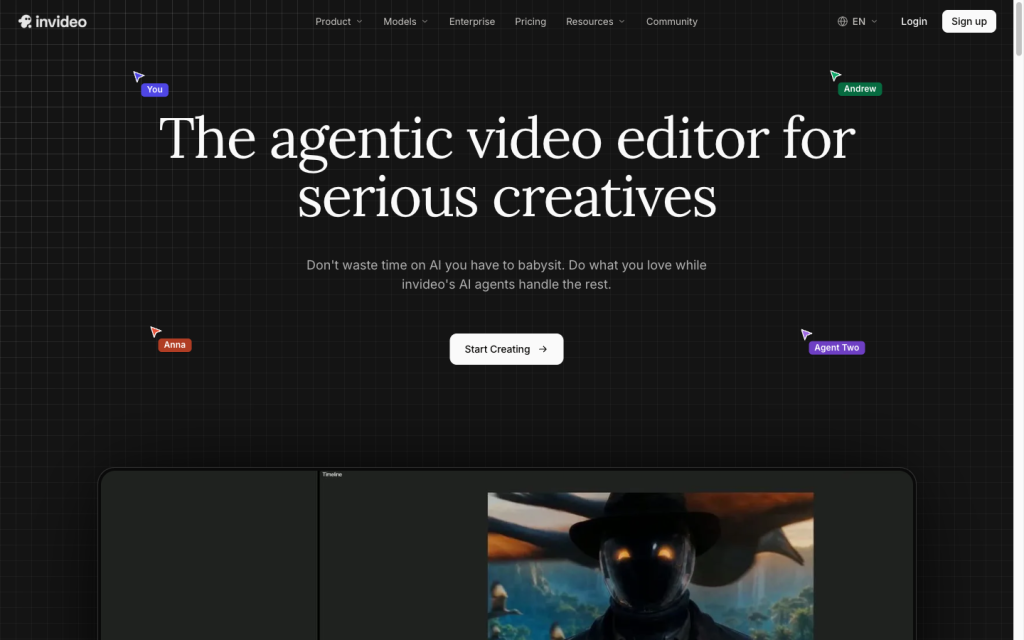Click the blue "You" cursor label

[155, 89]
